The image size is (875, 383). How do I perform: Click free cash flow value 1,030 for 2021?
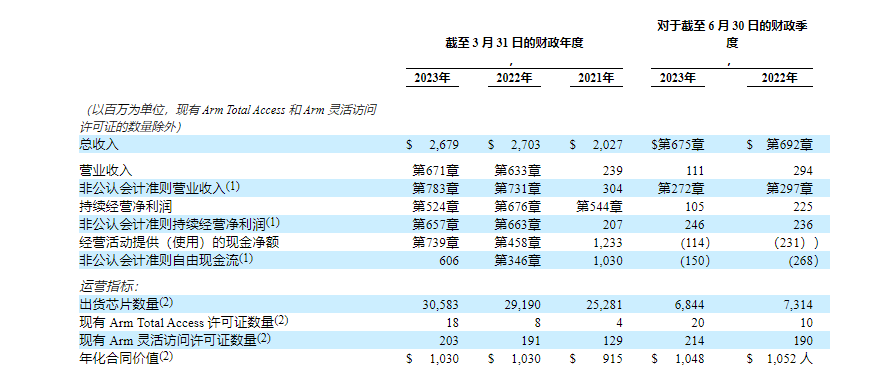coord(608,261)
